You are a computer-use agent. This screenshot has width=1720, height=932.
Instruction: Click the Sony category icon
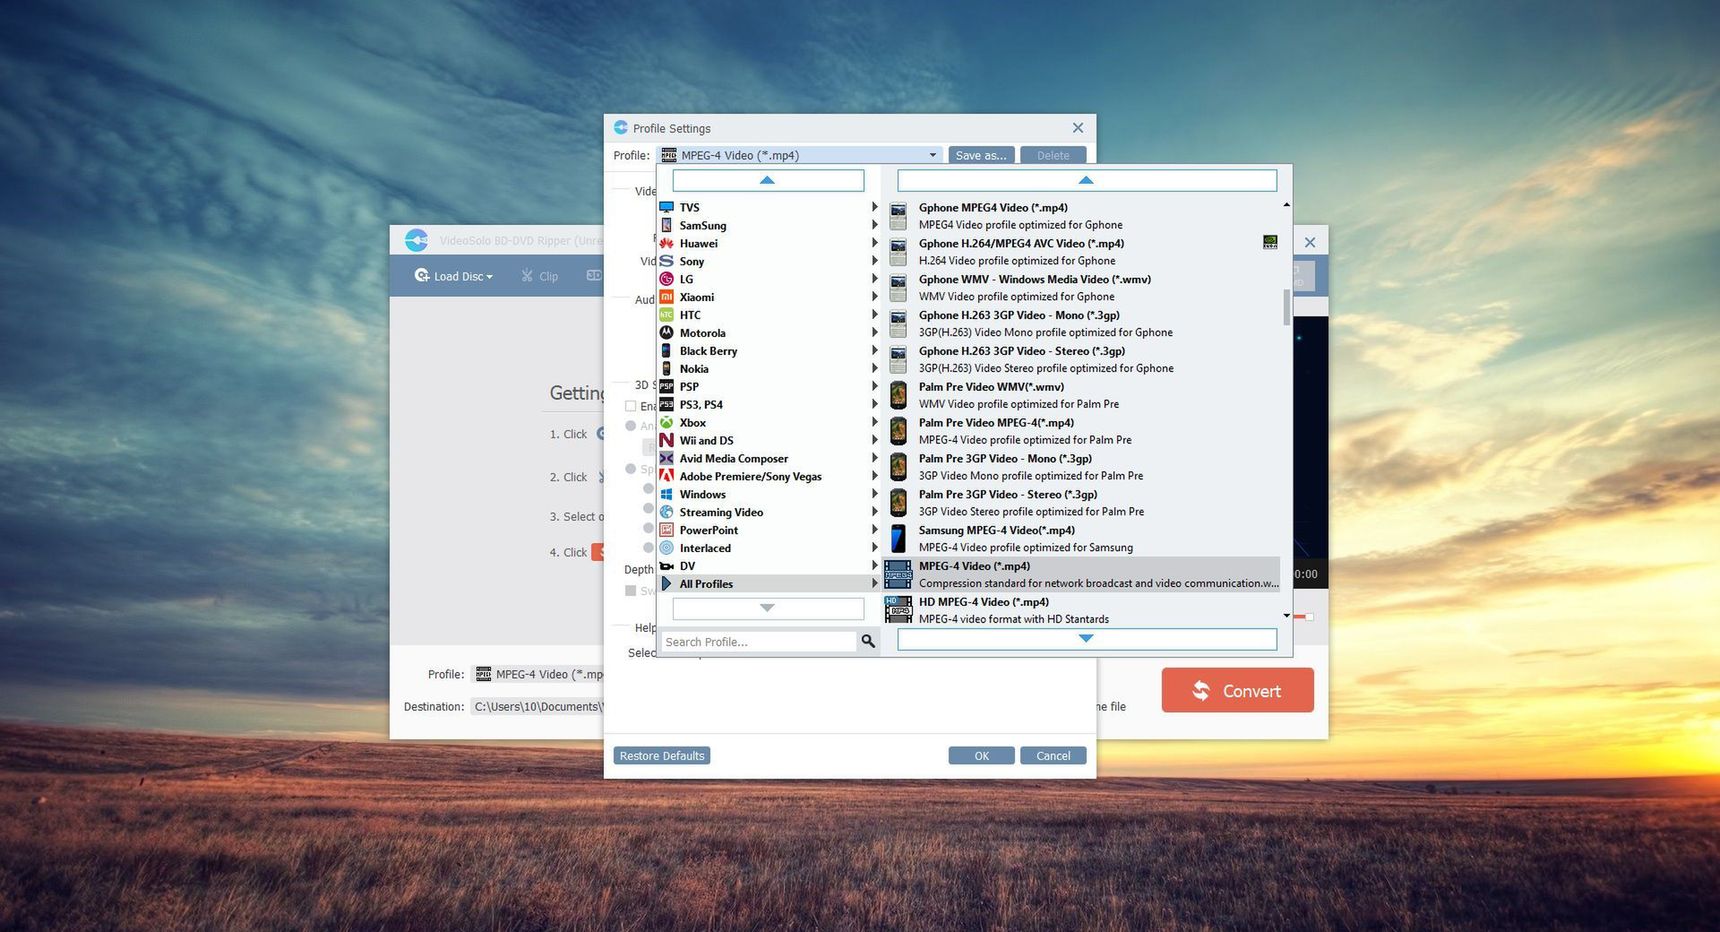(666, 261)
